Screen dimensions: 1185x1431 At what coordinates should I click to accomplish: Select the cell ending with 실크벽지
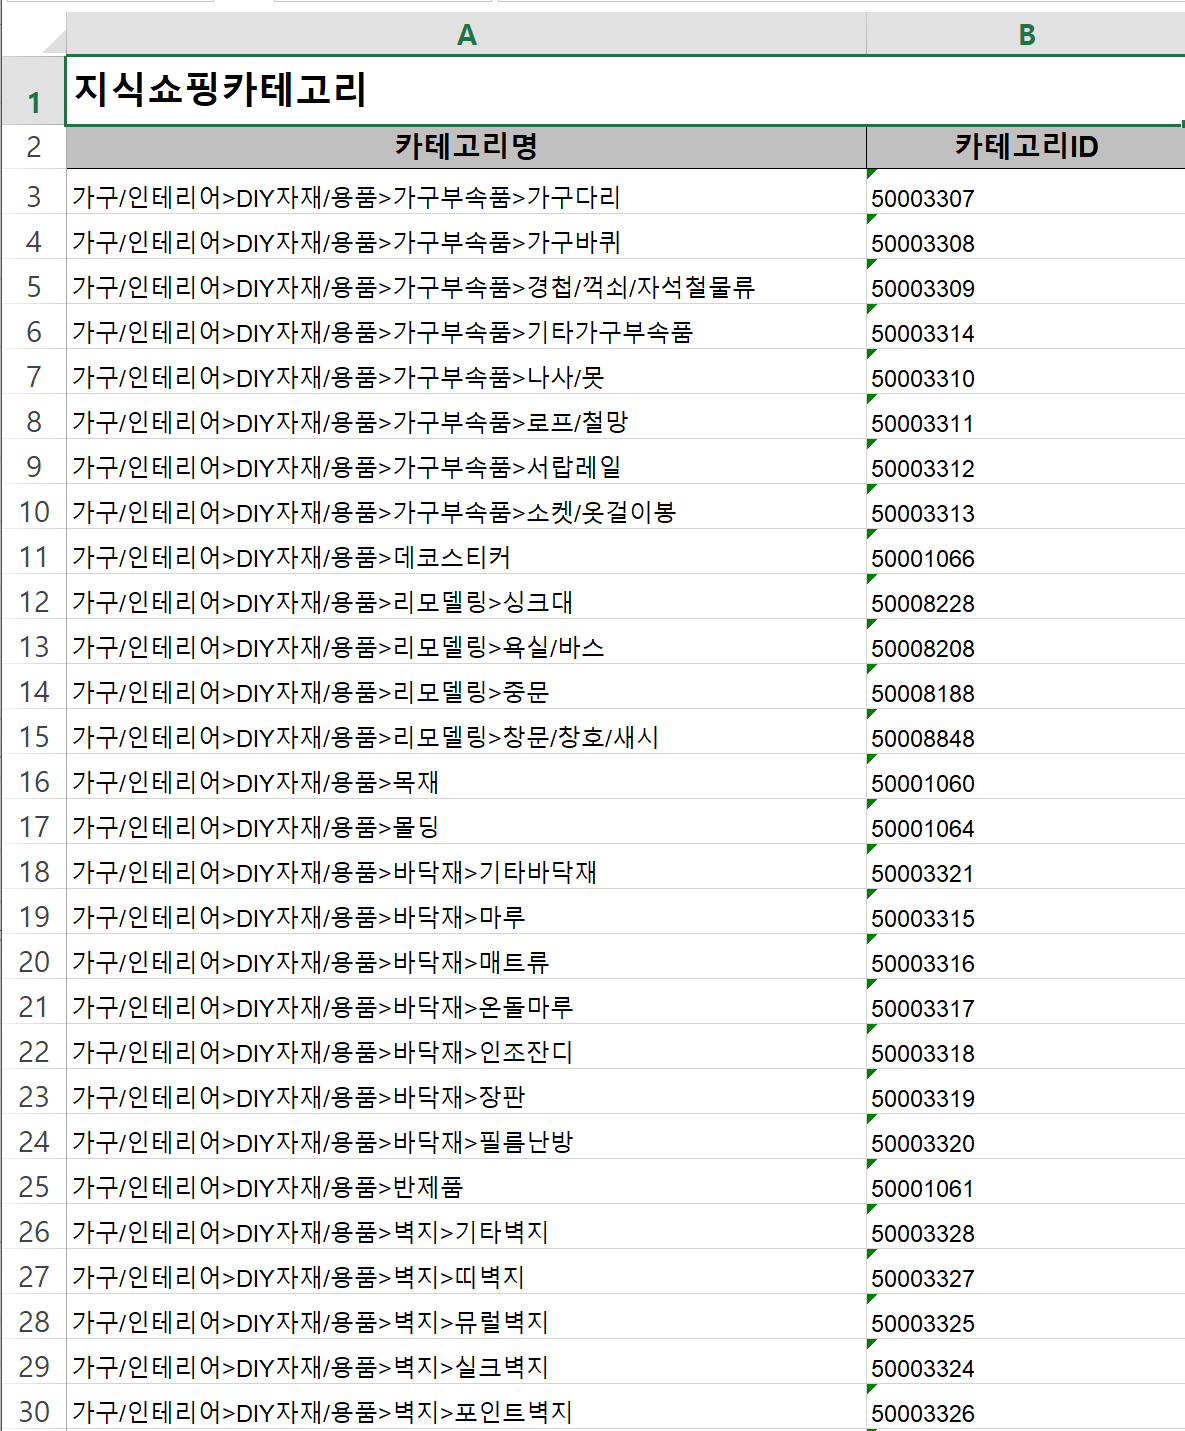pos(466,1362)
